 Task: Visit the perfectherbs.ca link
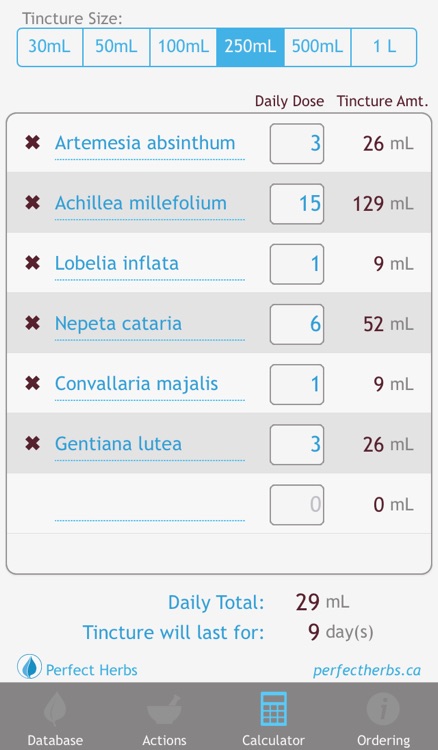point(367,671)
